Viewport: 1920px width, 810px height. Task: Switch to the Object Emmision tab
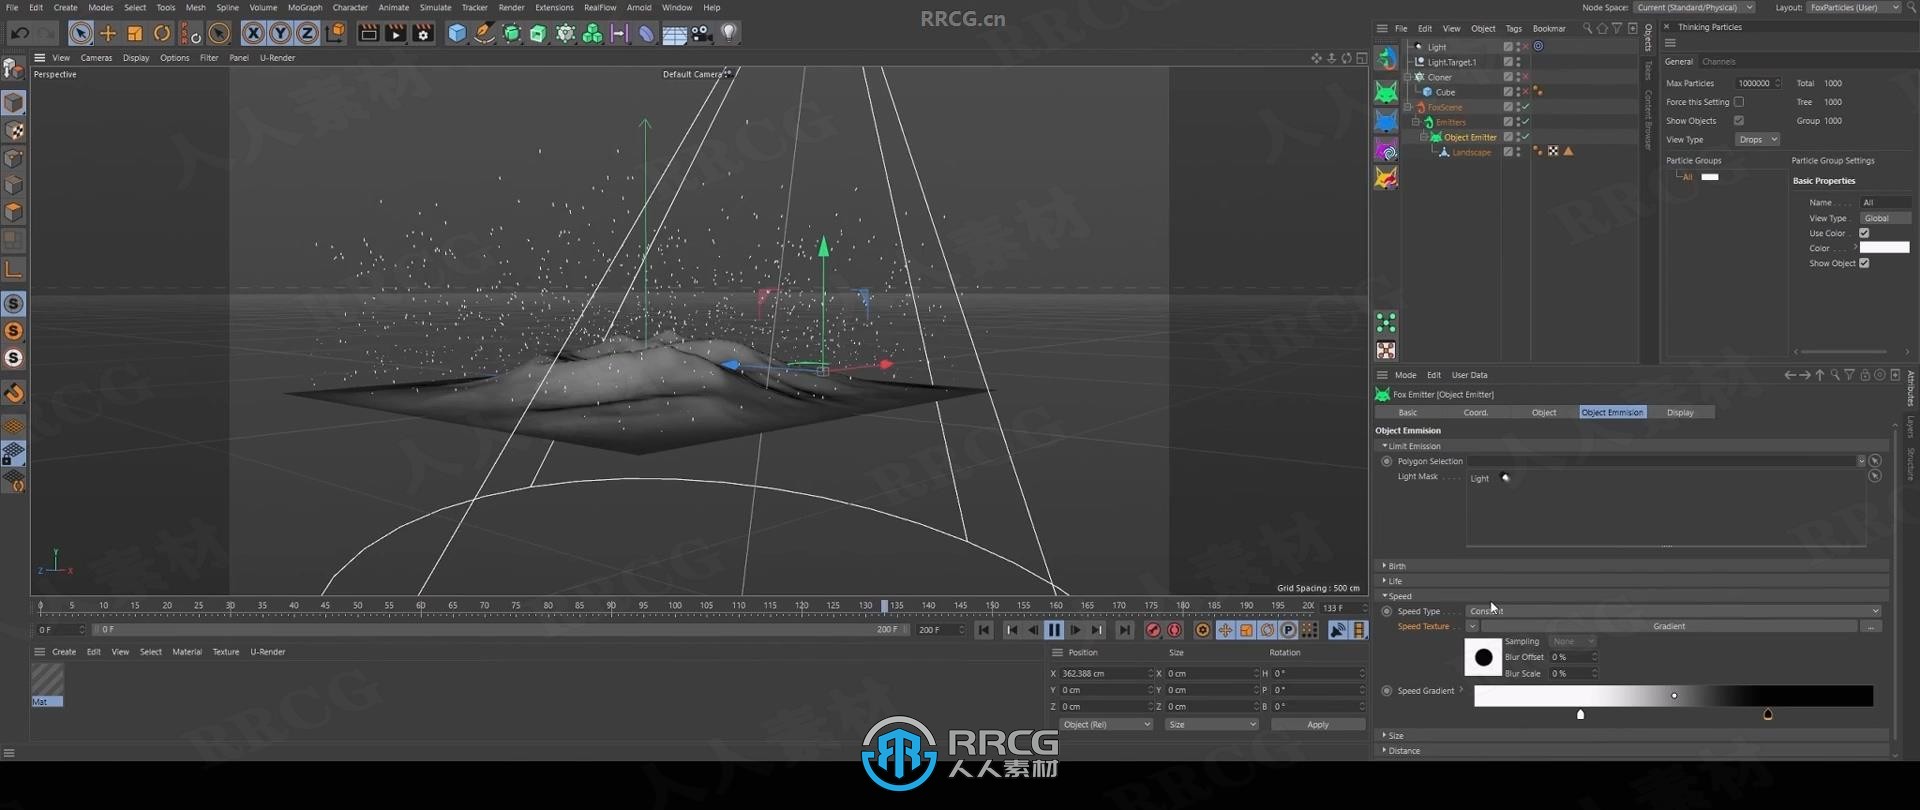coord(1612,412)
